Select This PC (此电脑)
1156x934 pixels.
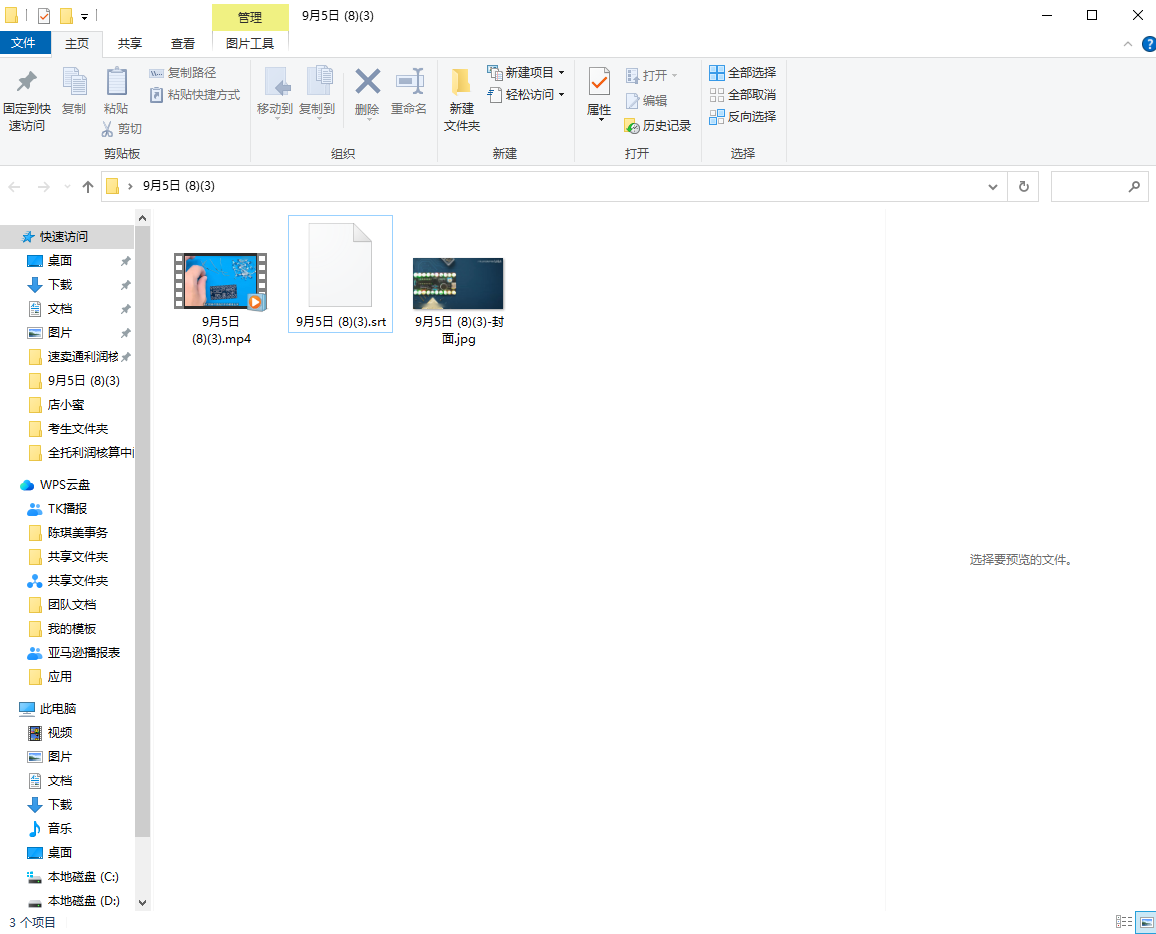point(58,708)
